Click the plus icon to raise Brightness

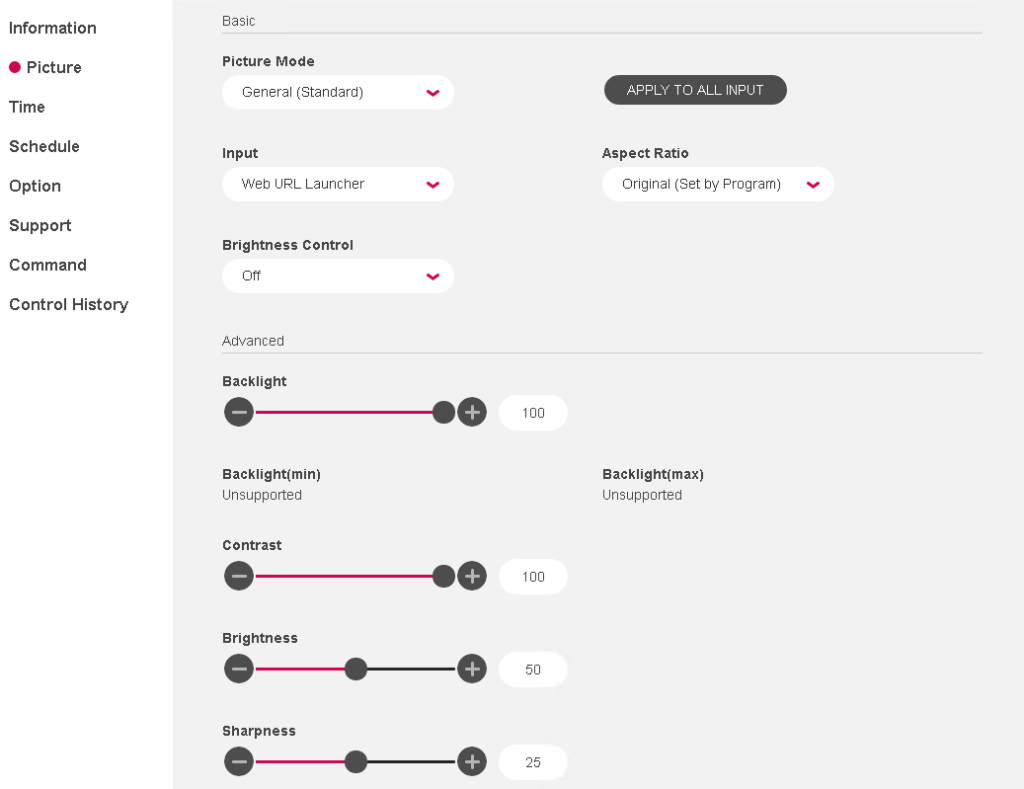click(x=472, y=668)
